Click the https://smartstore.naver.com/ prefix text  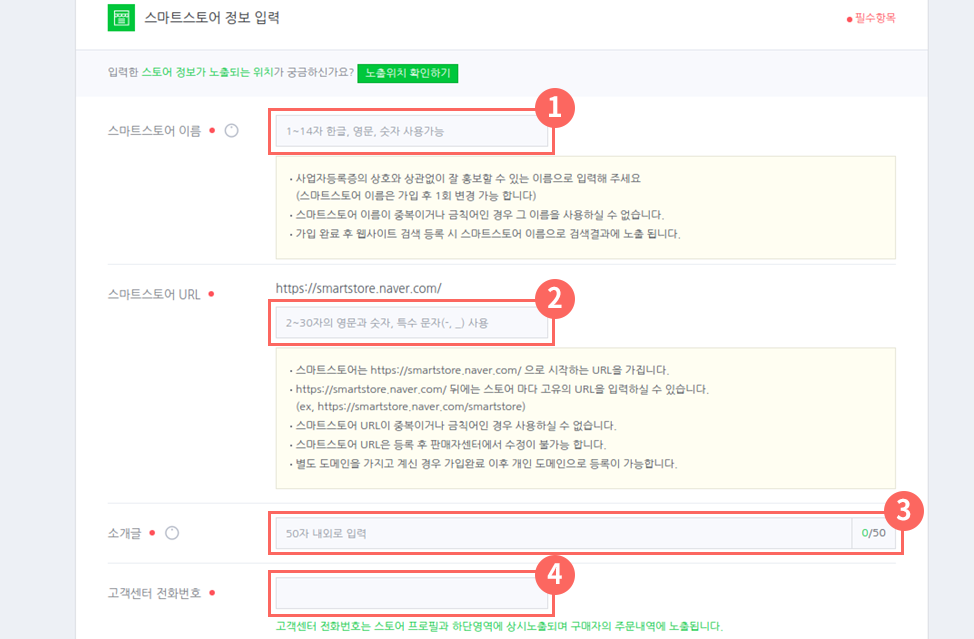click(x=358, y=288)
